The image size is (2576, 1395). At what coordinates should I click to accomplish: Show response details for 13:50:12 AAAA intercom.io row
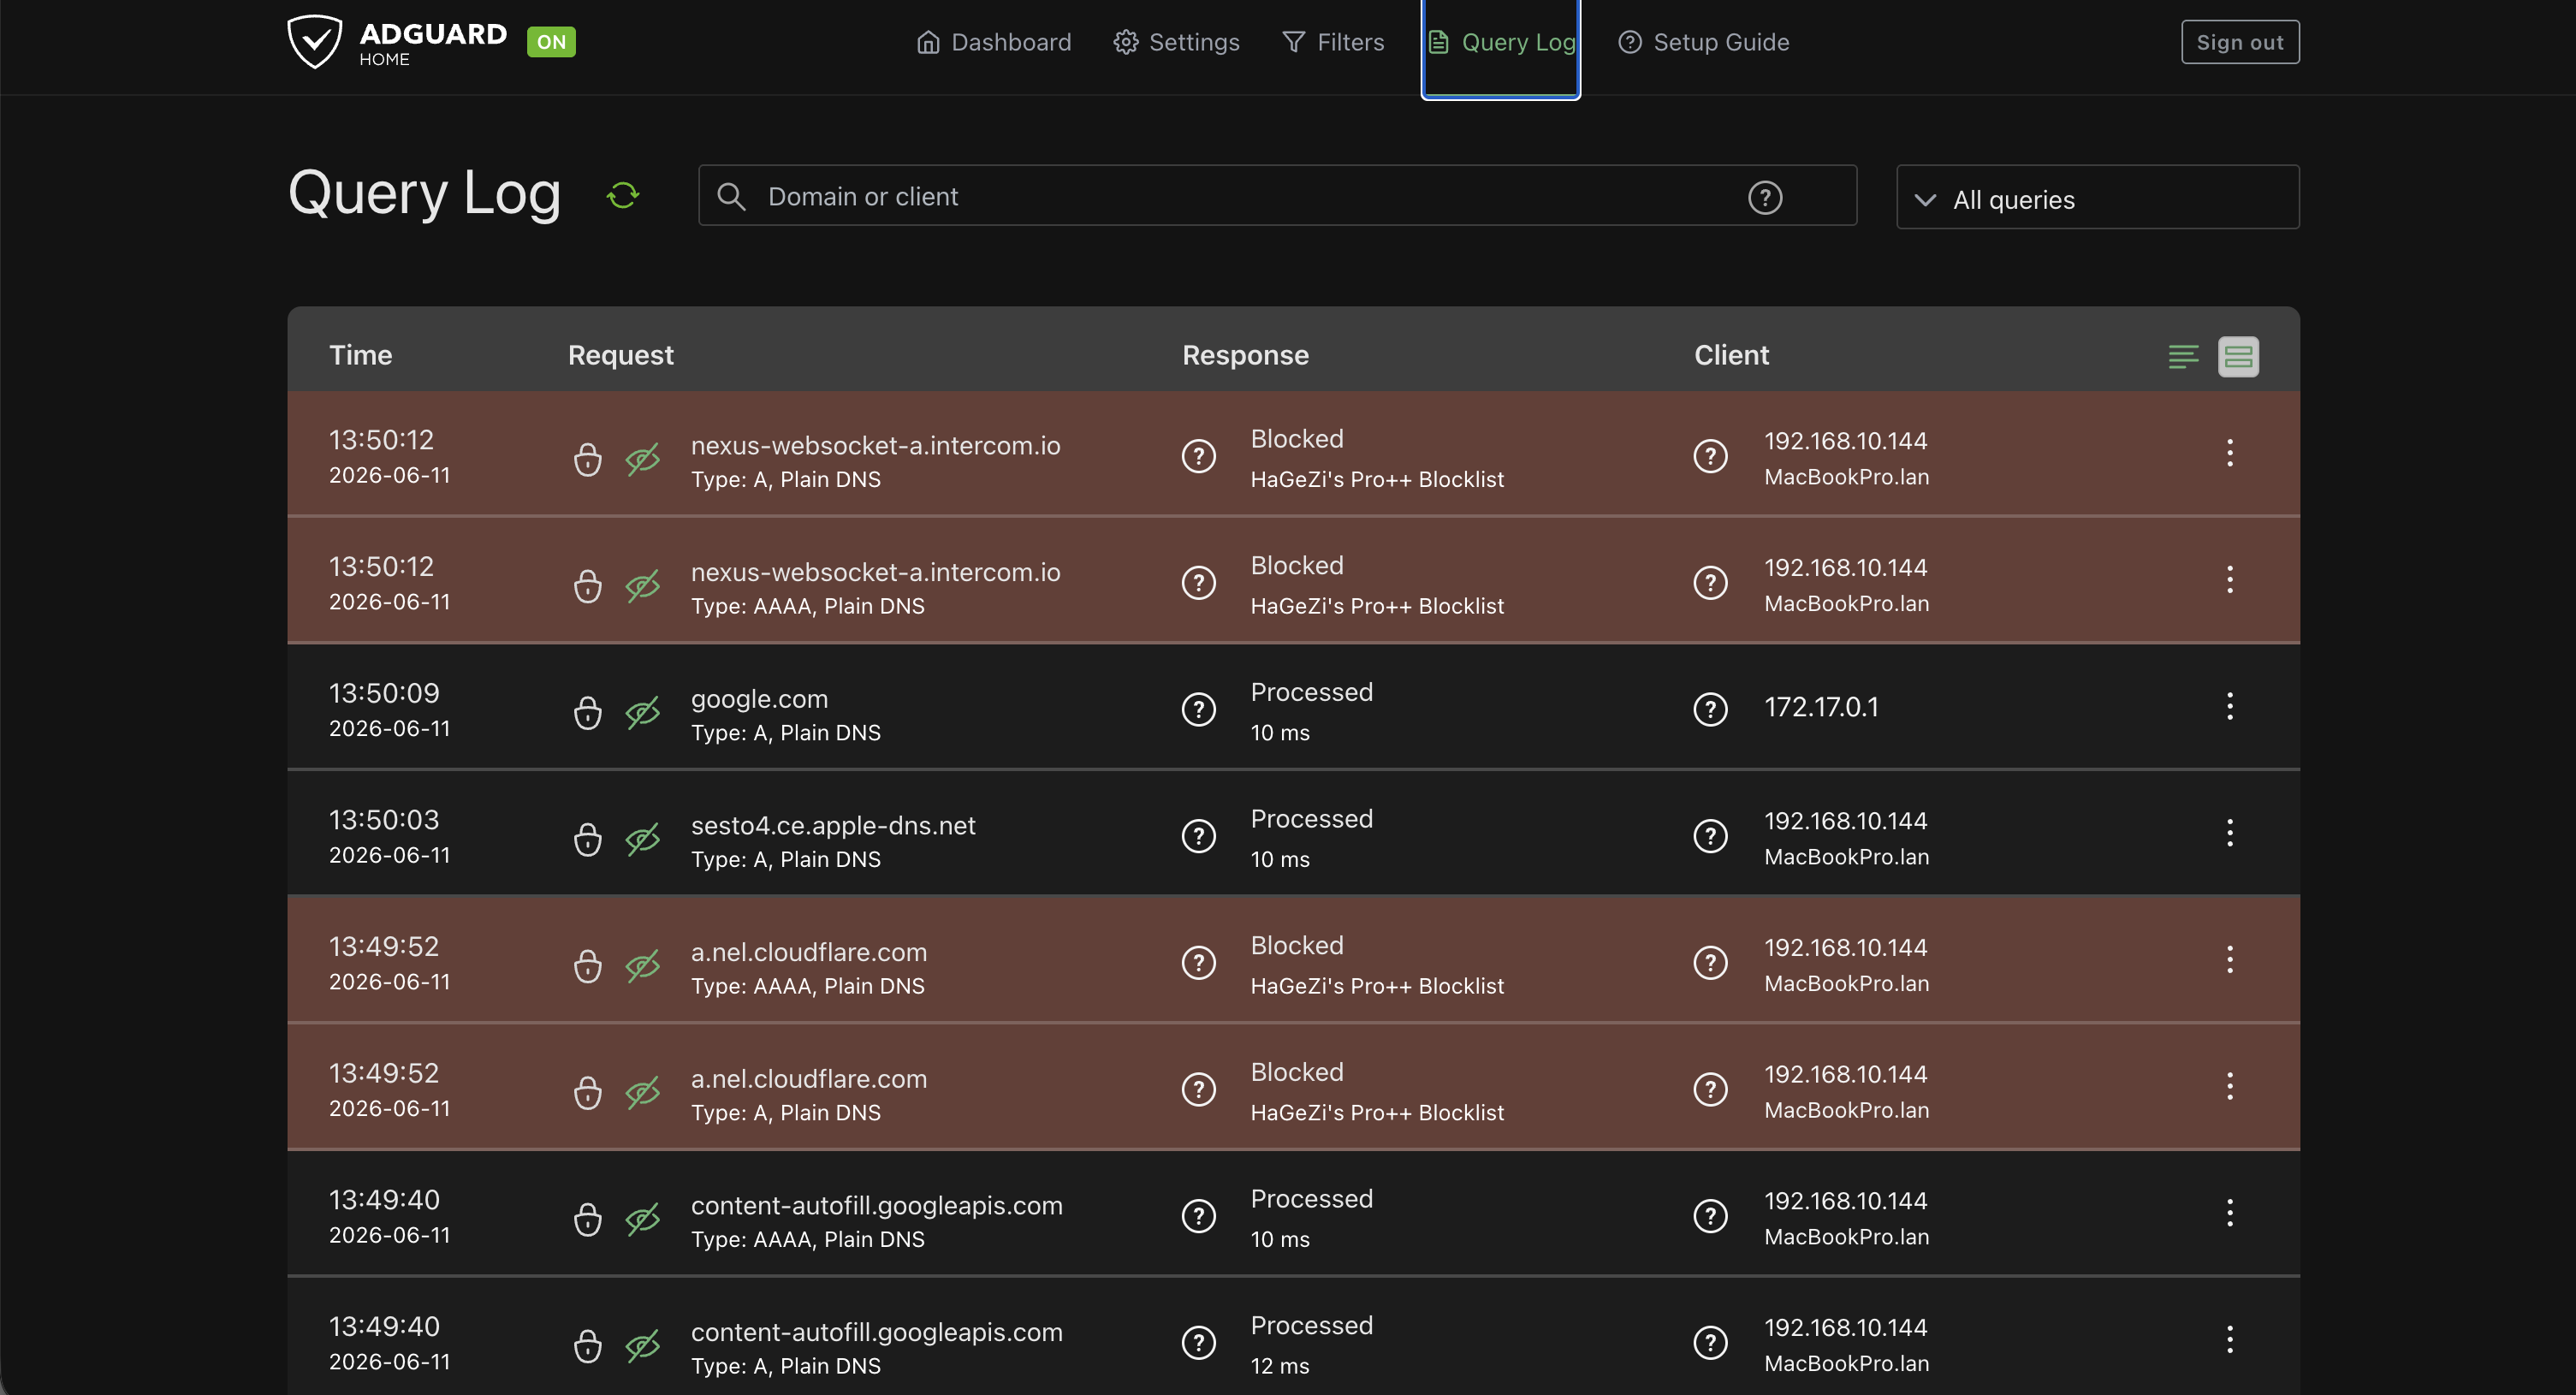click(x=1198, y=583)
